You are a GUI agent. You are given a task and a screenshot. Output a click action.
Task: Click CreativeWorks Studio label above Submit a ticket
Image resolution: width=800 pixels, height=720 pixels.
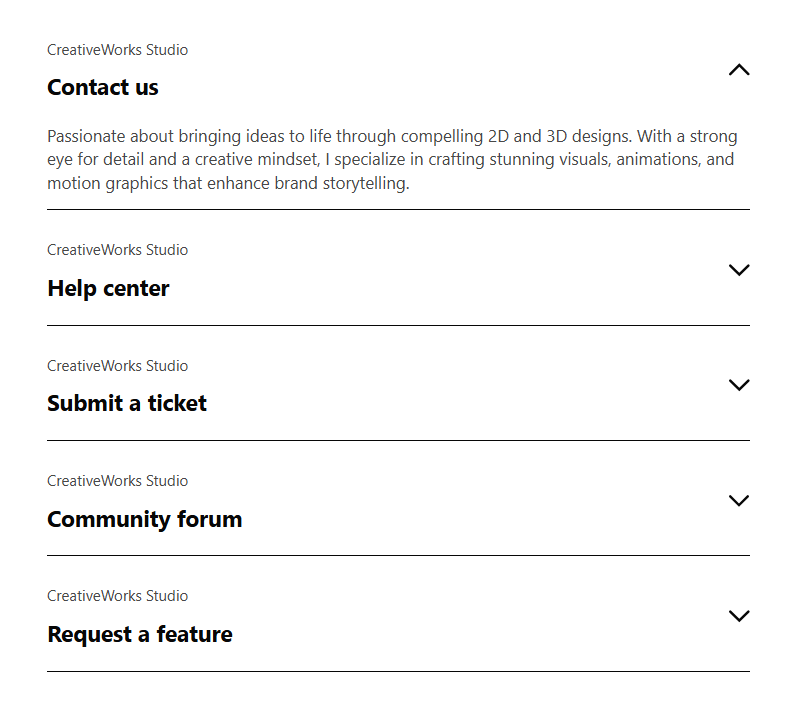tap(117, 366)
